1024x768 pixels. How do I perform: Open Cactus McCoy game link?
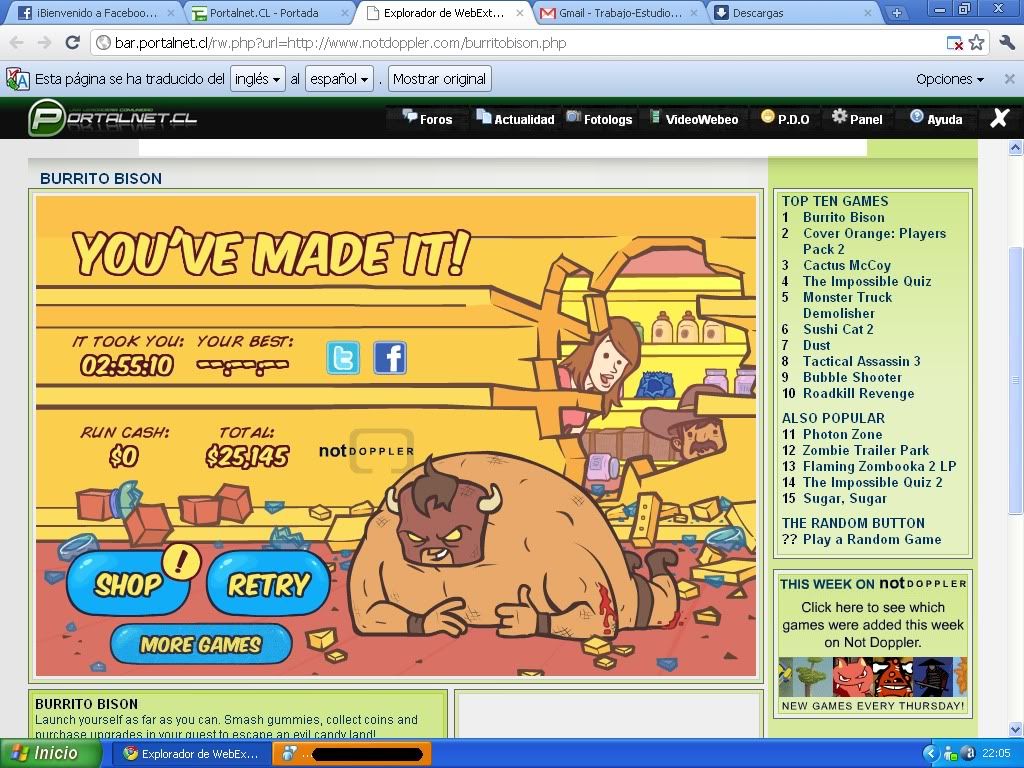(x=847, y=265)
